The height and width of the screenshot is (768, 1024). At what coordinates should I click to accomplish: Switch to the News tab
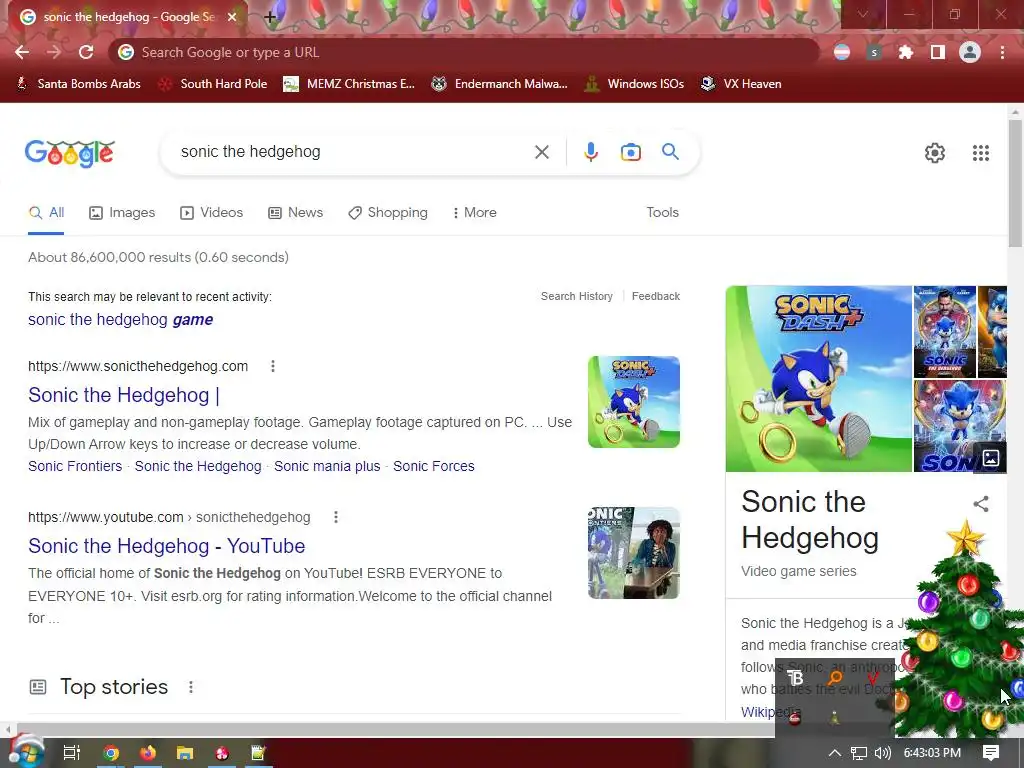pos(296,212)
